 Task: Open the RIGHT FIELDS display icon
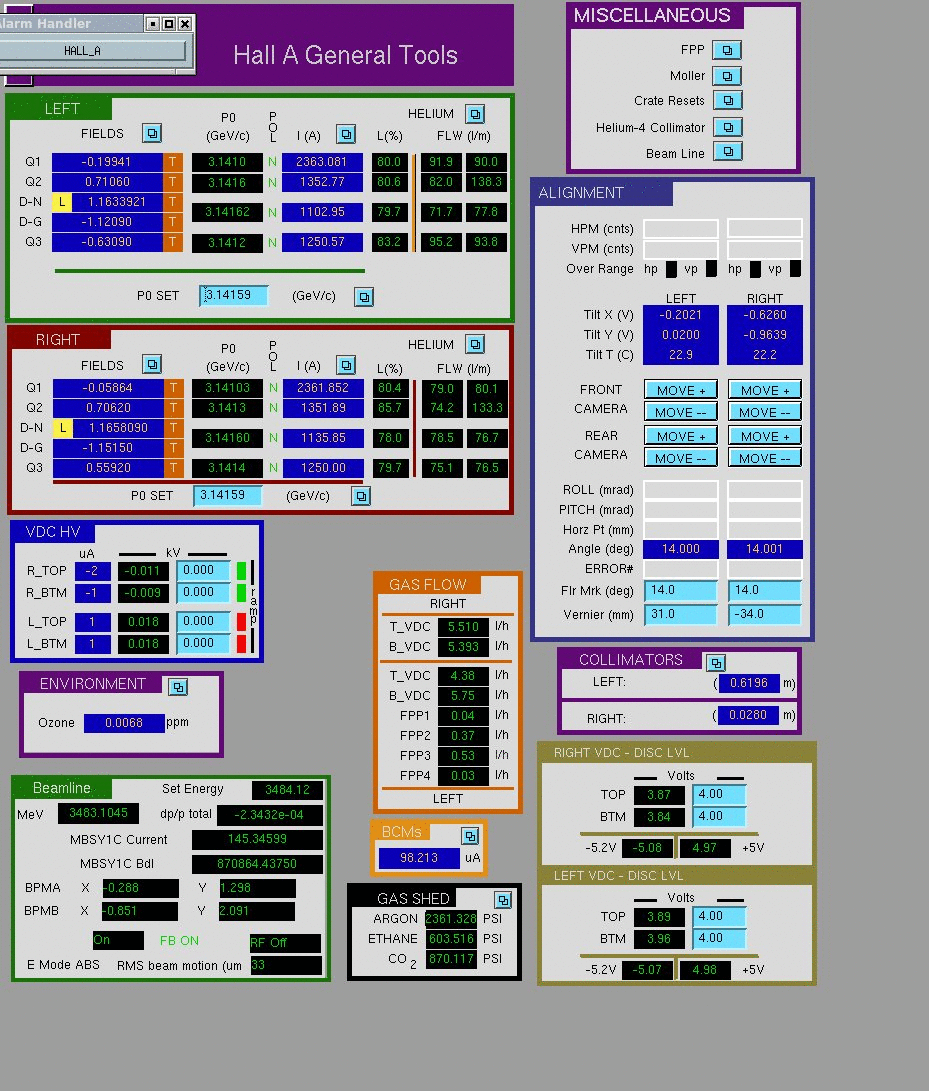[x=152, y=364]
